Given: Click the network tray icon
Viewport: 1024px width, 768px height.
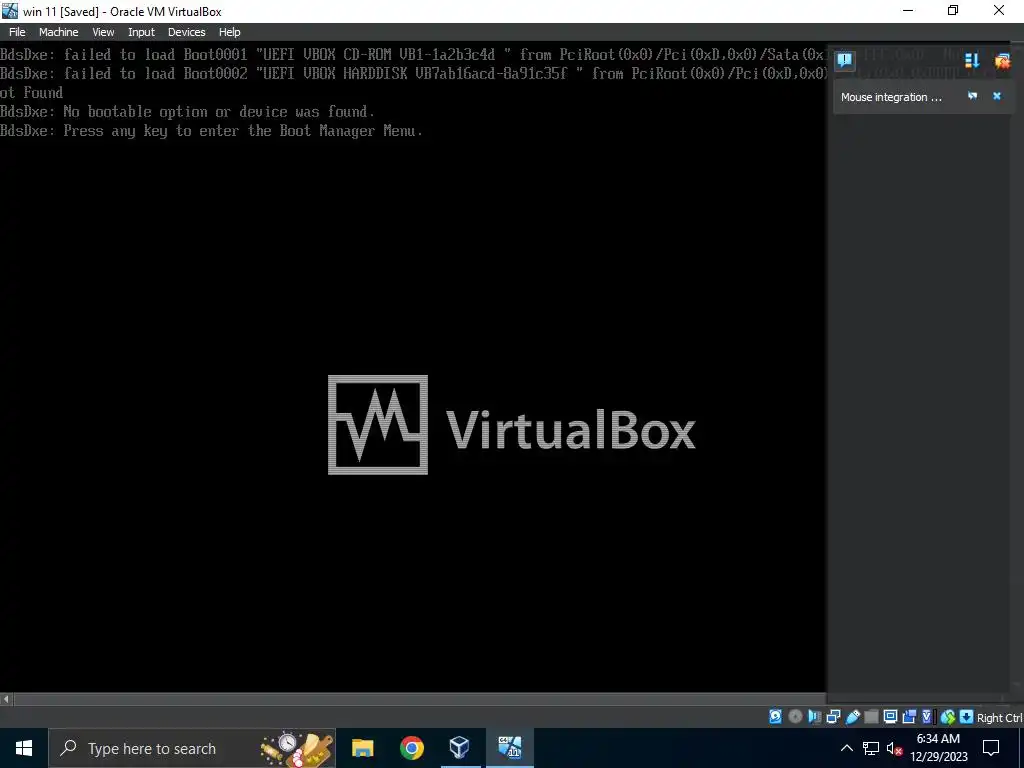Looking at the screenshot, I should (871, 748).
